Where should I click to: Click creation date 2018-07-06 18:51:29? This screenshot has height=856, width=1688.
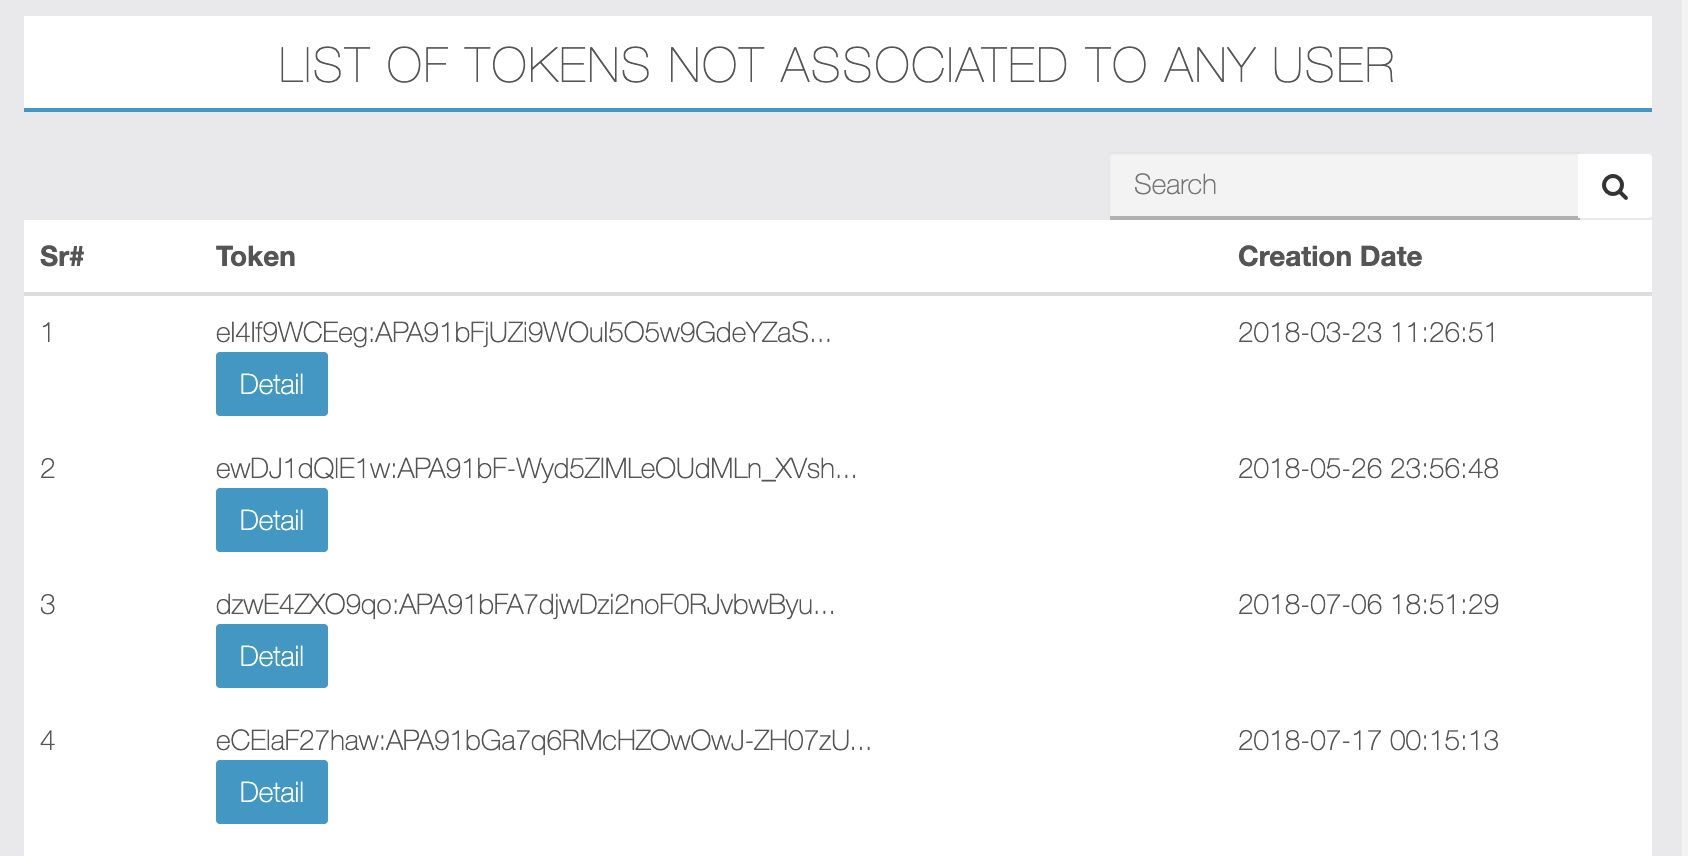point(1368,605)
